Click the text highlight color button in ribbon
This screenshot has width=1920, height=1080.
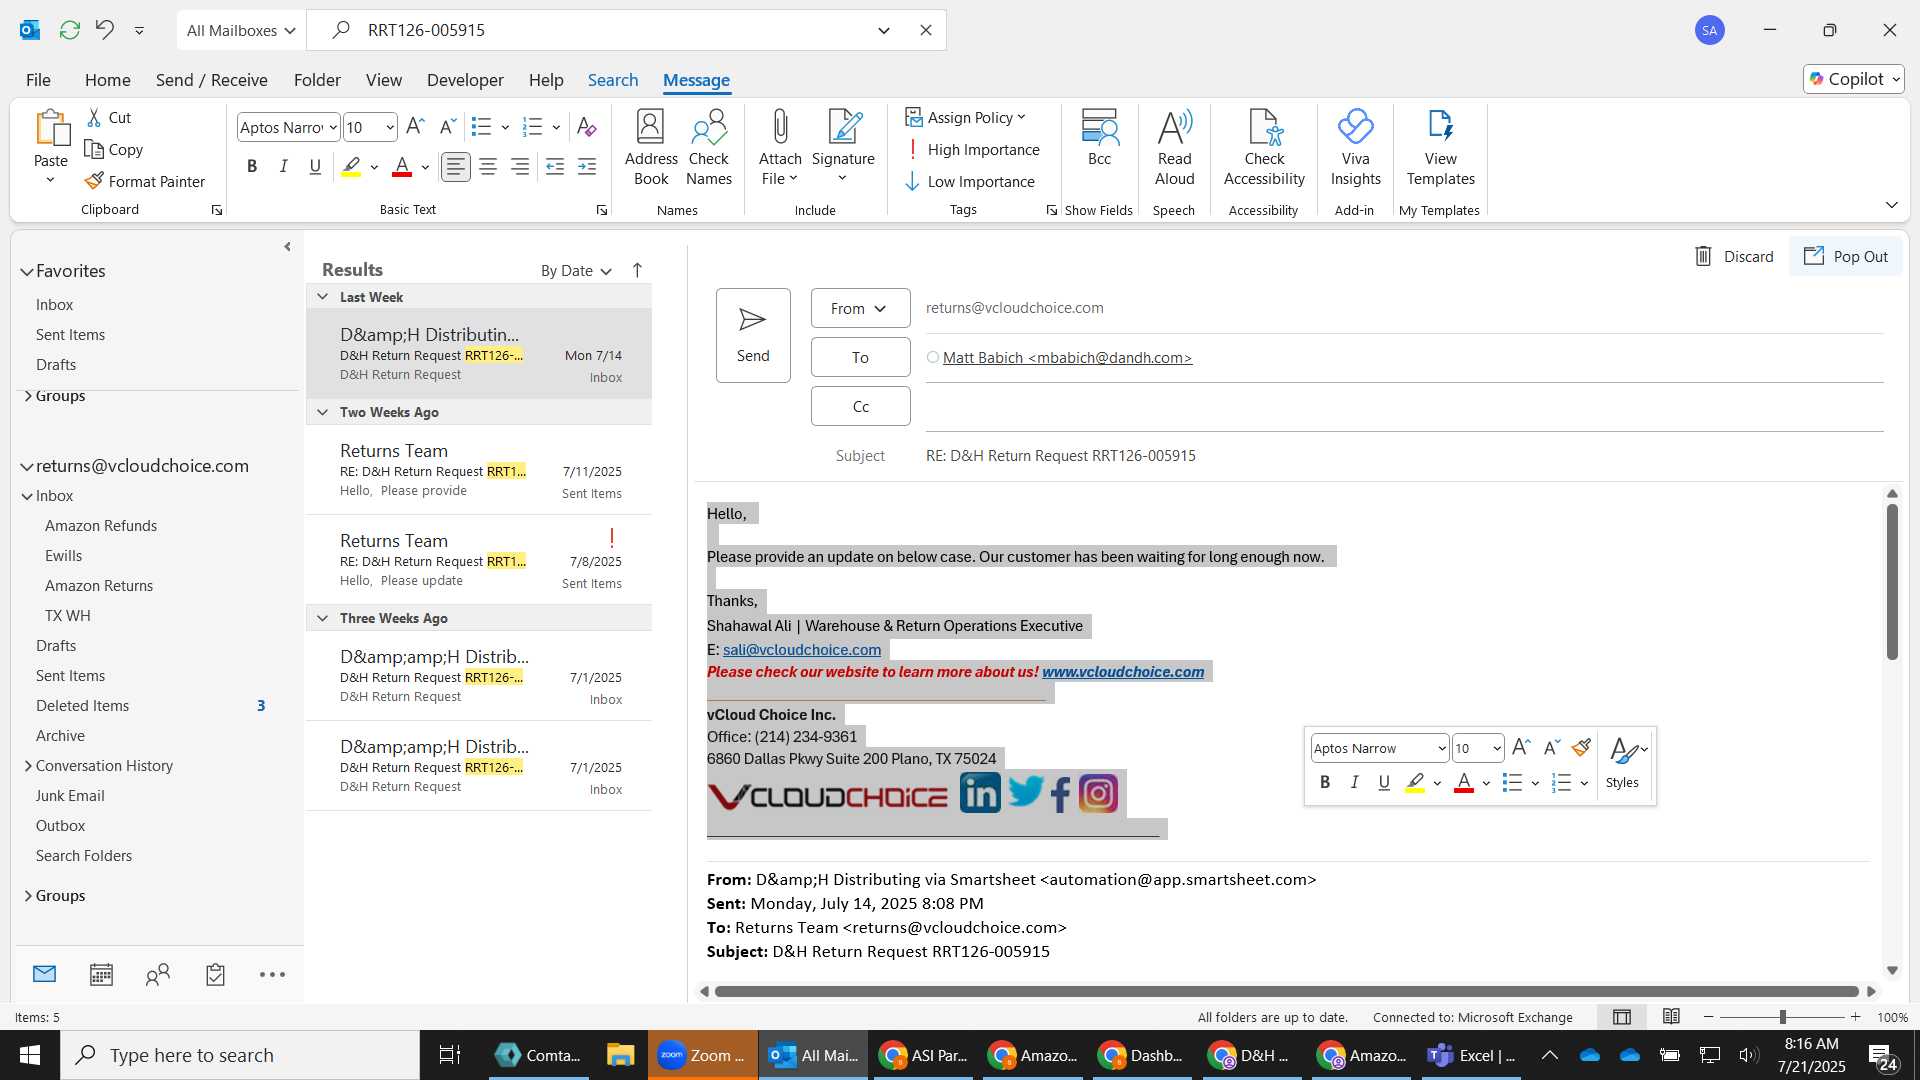[351, 167]
